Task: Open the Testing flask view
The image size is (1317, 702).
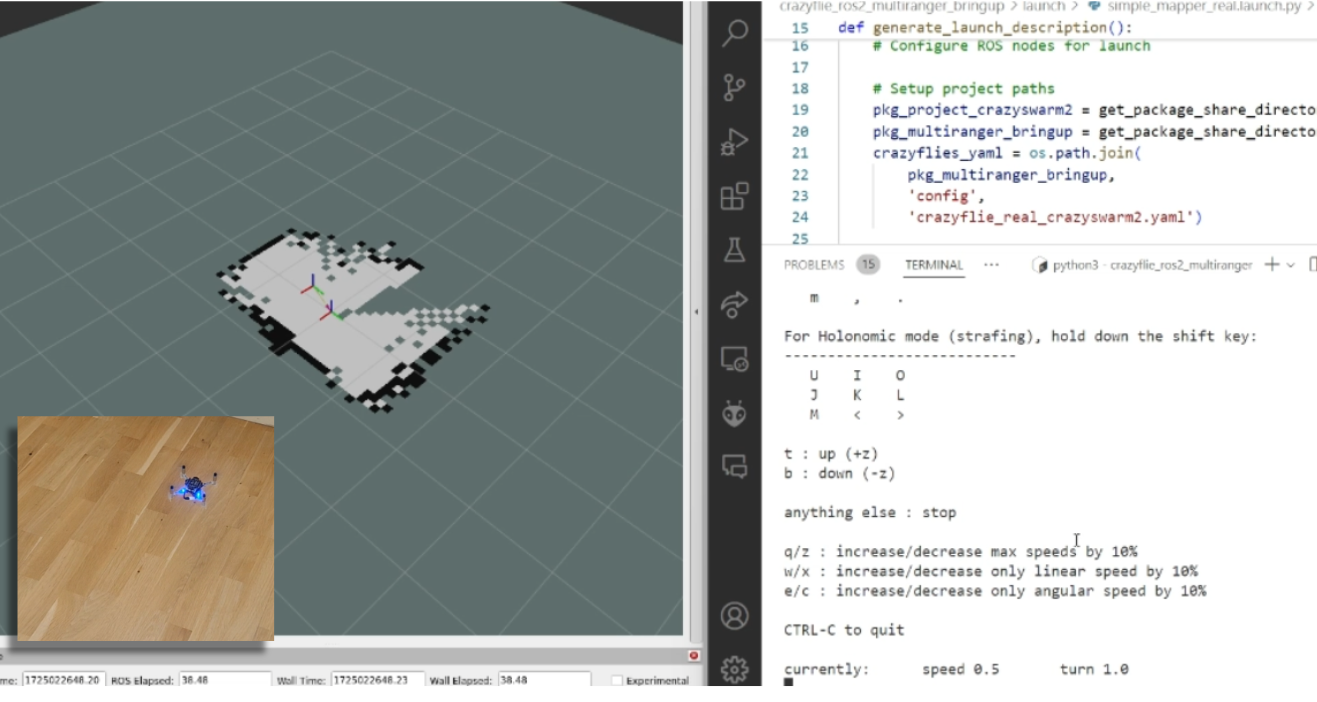Action: [735, 250]
